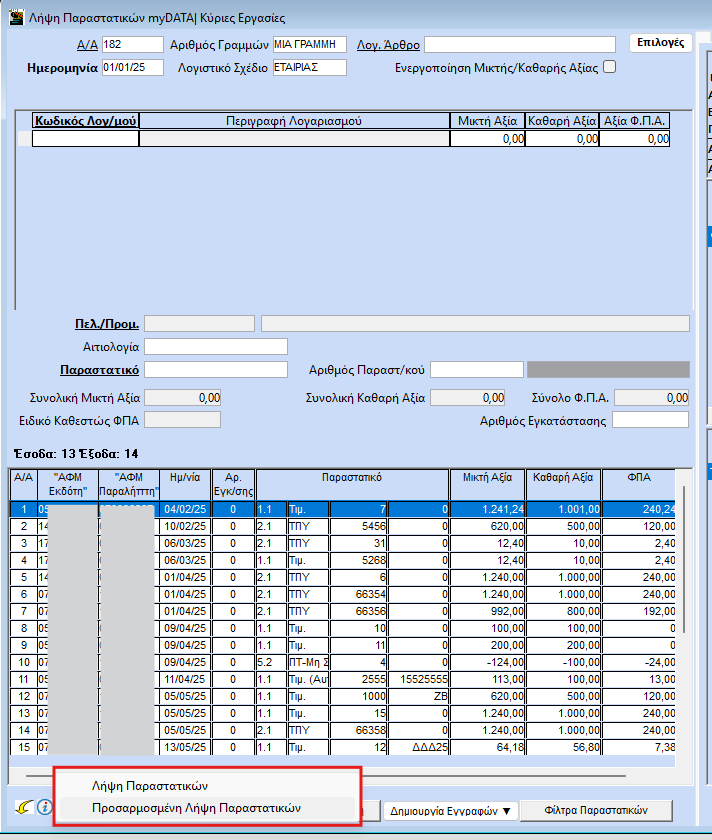Image resolution: width=712 pixels, height=840 pixels.
Task: Click the Κωδικός Λογ/μού column header
Action: click(x=86, y=121)
